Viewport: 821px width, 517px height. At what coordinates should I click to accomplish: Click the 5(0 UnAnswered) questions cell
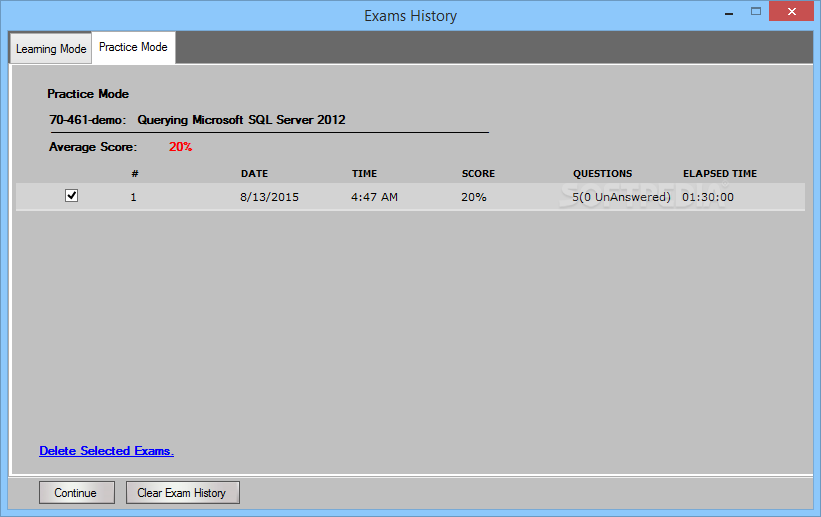621,197
